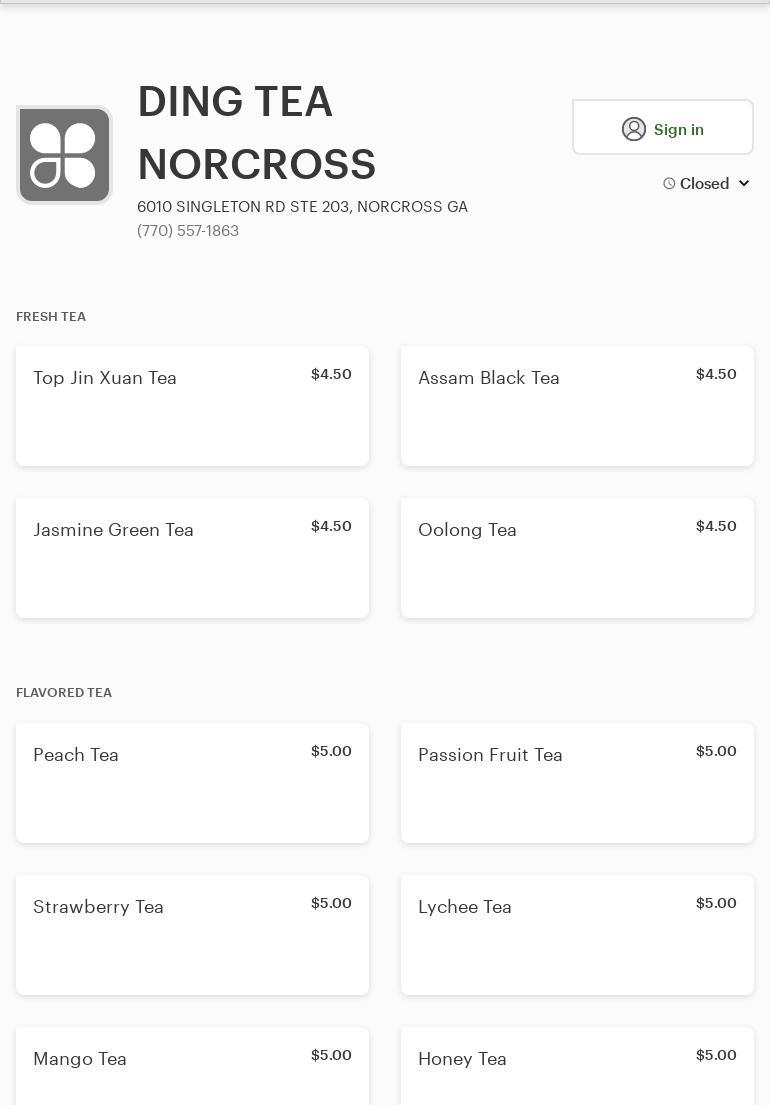Select the Top Jin Xuan Tea item

(x=192, y=406)
